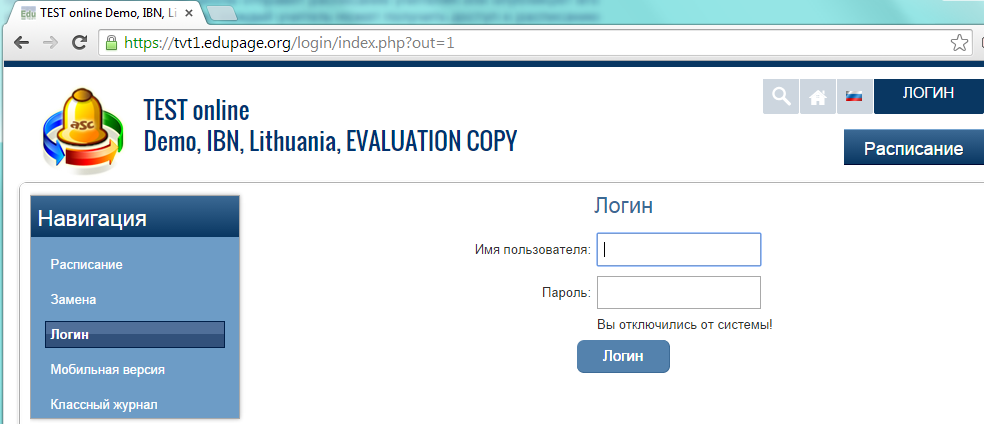Select the TEST online Demo browser tab
The width and height of the screenshot is (984, 424).
pos(100,12)
